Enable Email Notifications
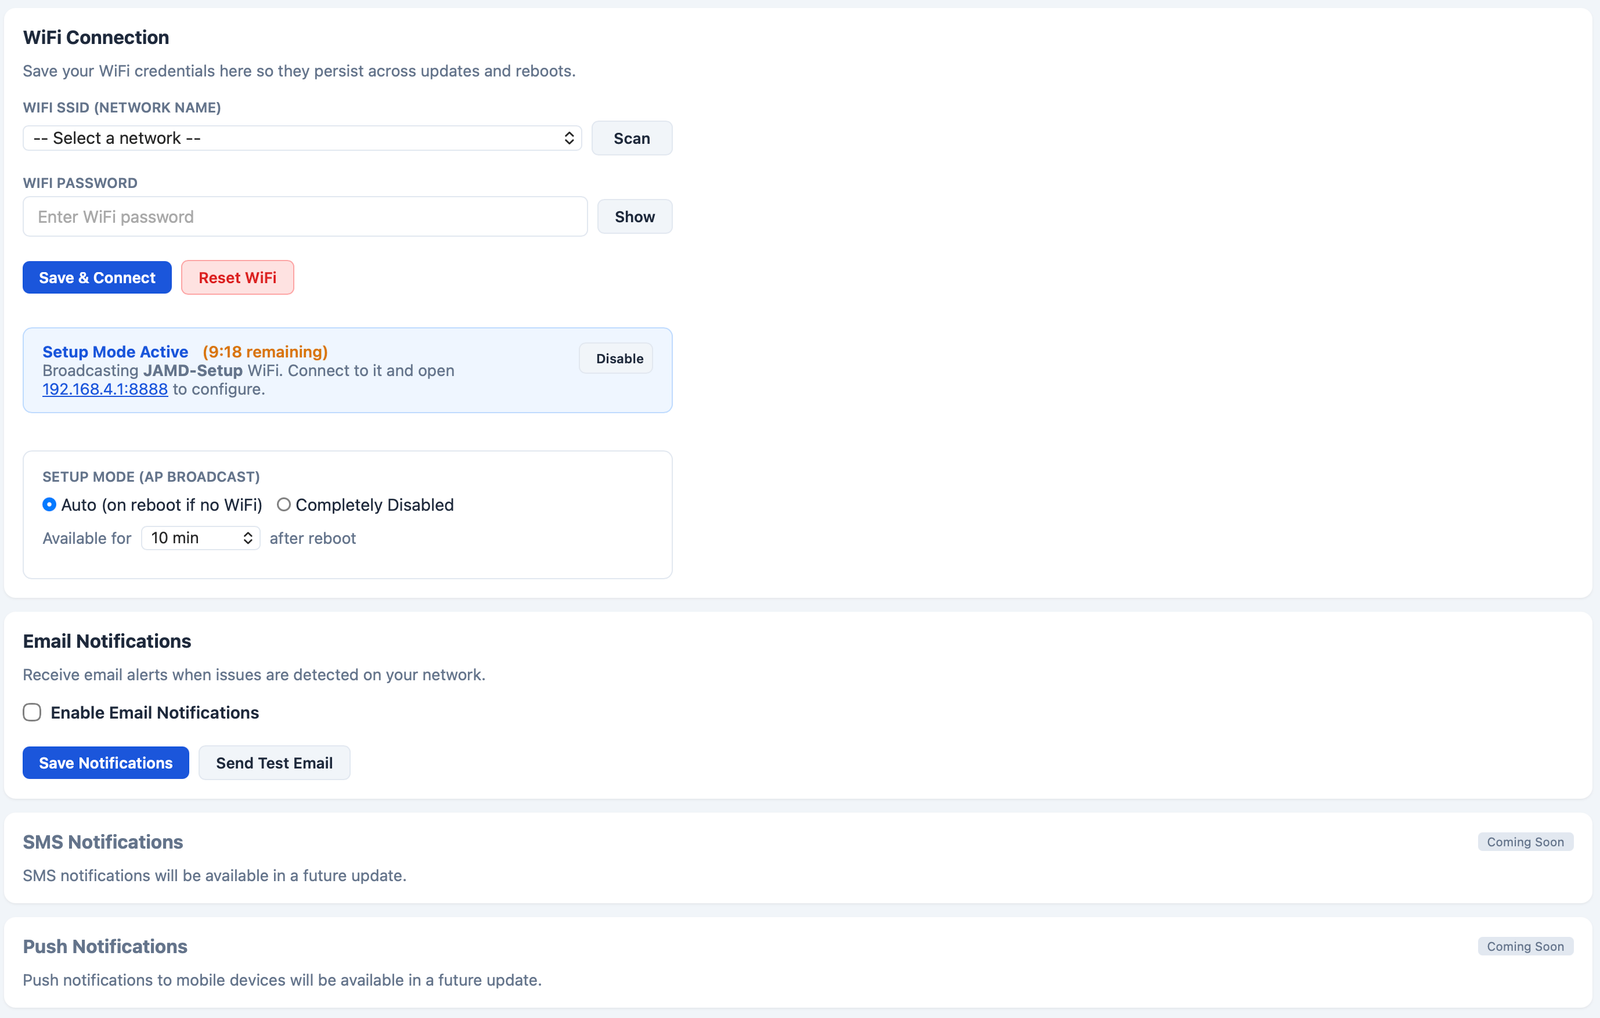This screenshot has height=1018, width=1600. (x=32, y=712)
